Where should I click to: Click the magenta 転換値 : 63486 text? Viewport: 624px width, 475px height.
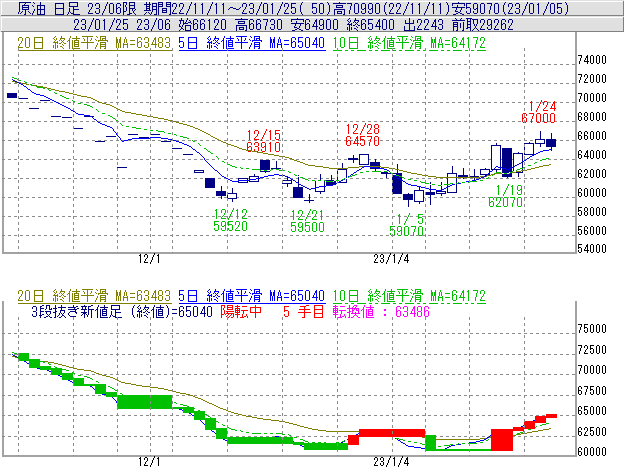click(x=381, y=311)
